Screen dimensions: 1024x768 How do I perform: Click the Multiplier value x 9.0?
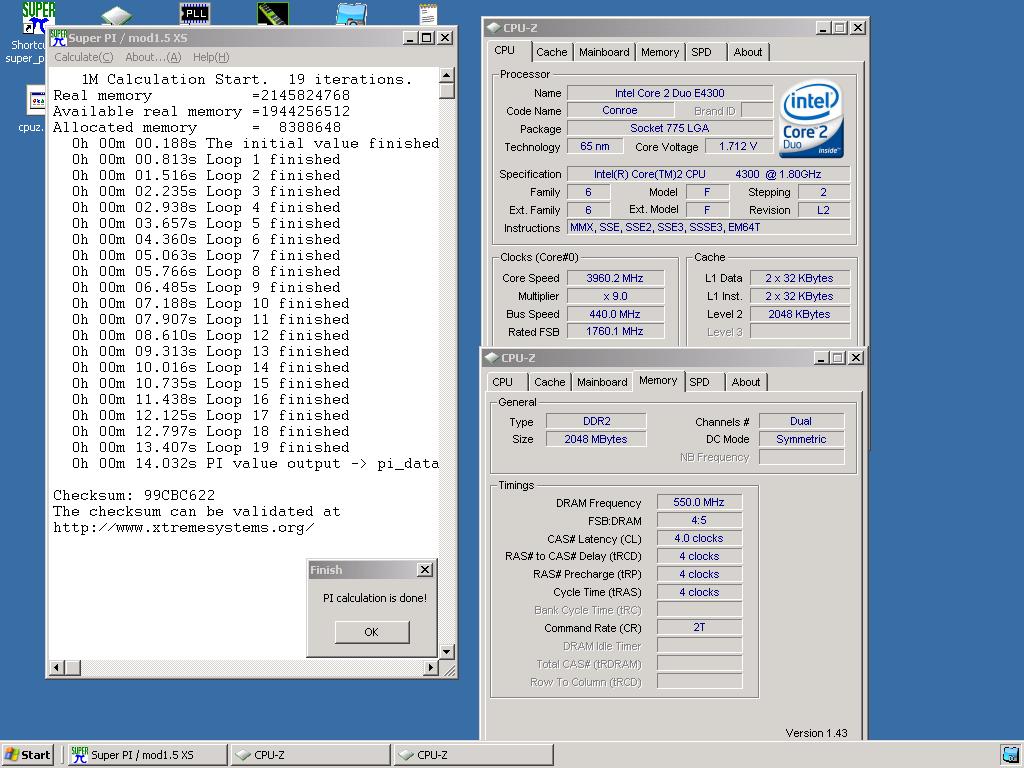point(615,296)
